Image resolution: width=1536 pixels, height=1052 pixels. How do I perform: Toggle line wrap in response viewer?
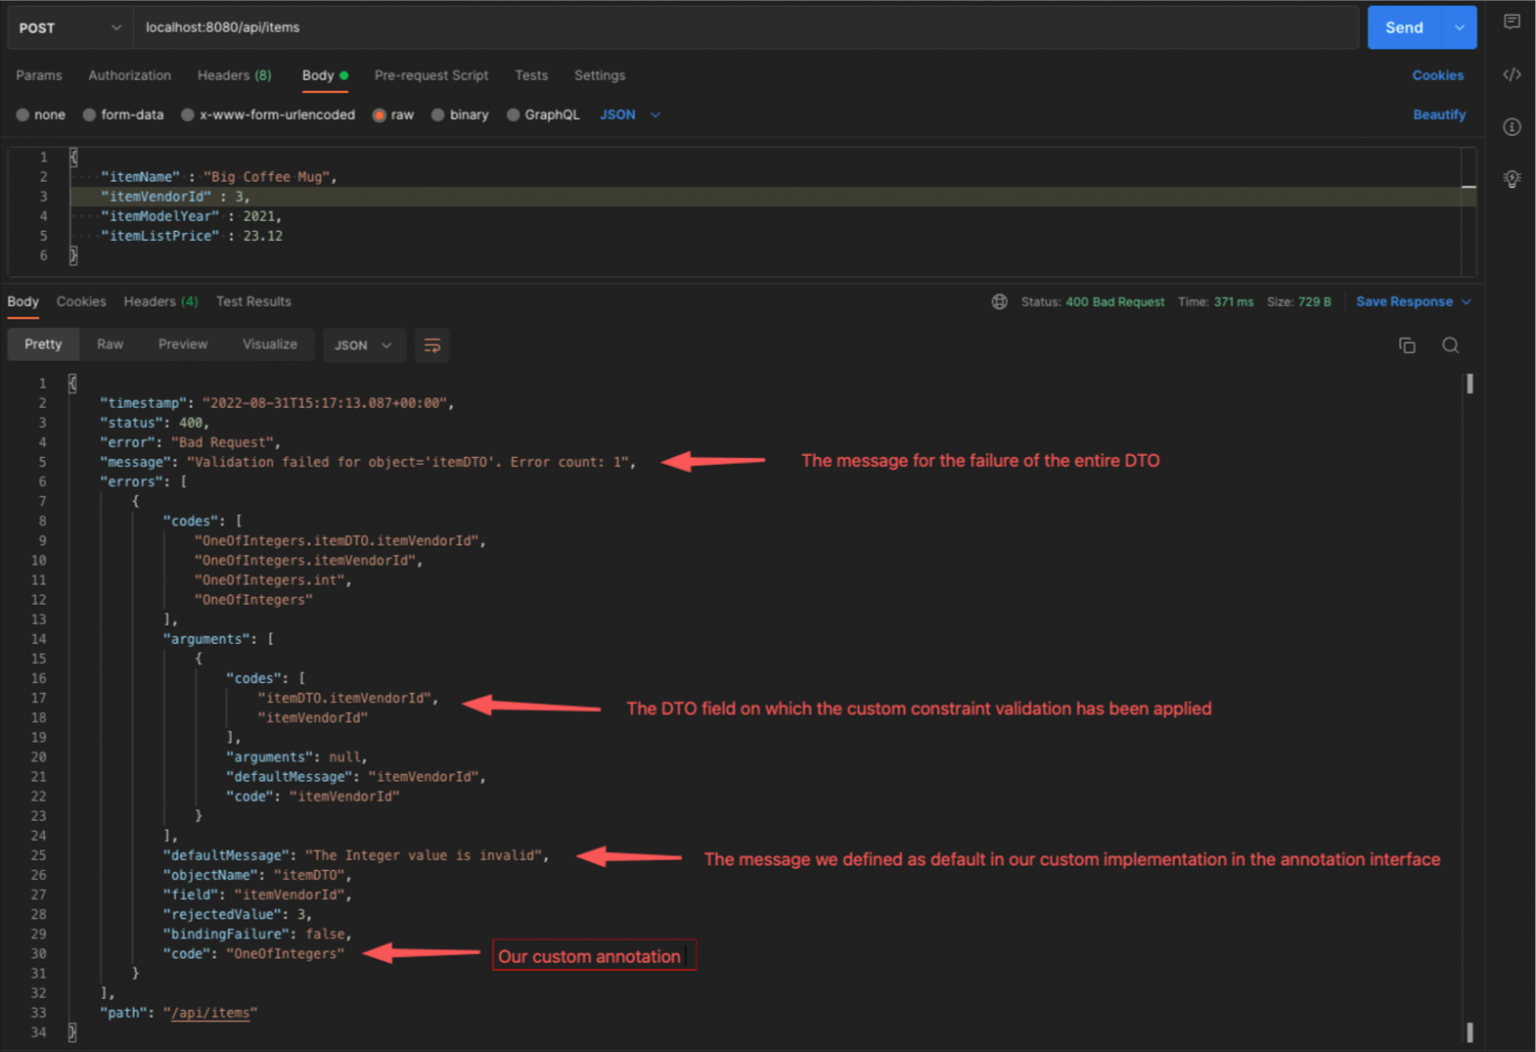[432, 345]
